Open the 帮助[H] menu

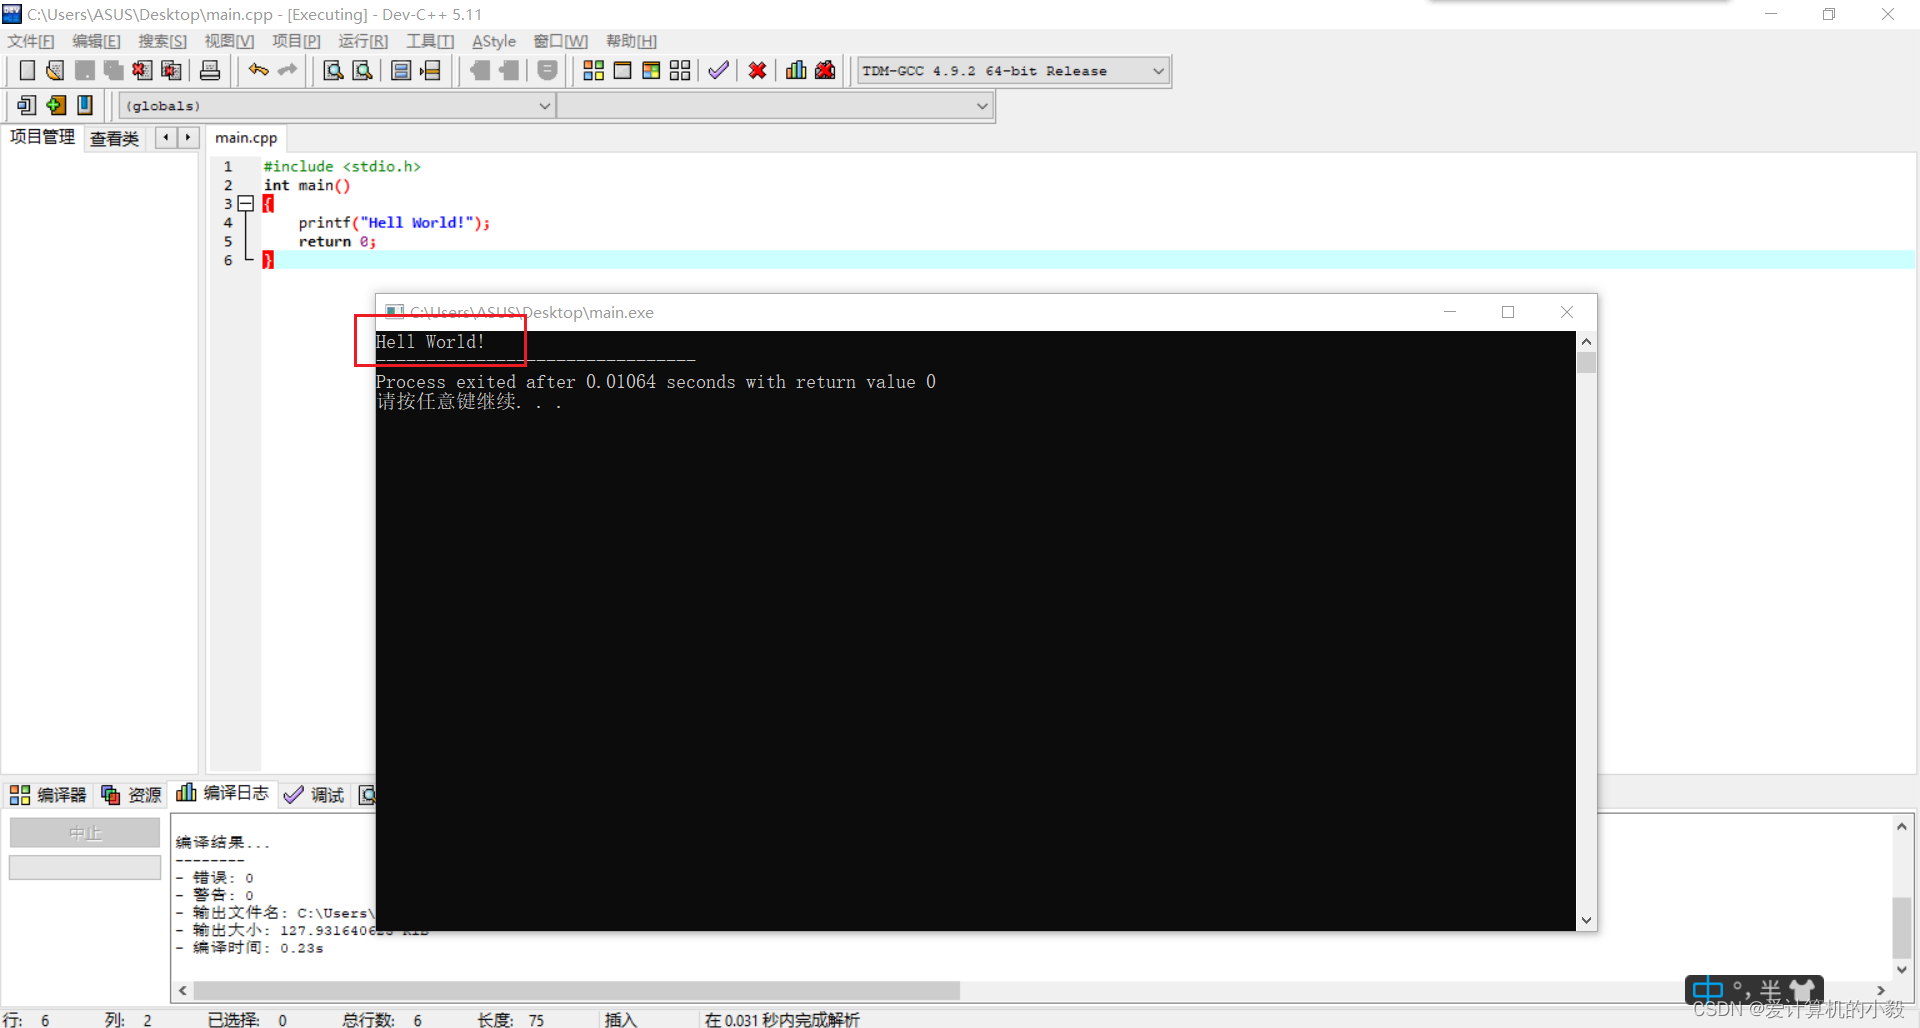[631, 41]
